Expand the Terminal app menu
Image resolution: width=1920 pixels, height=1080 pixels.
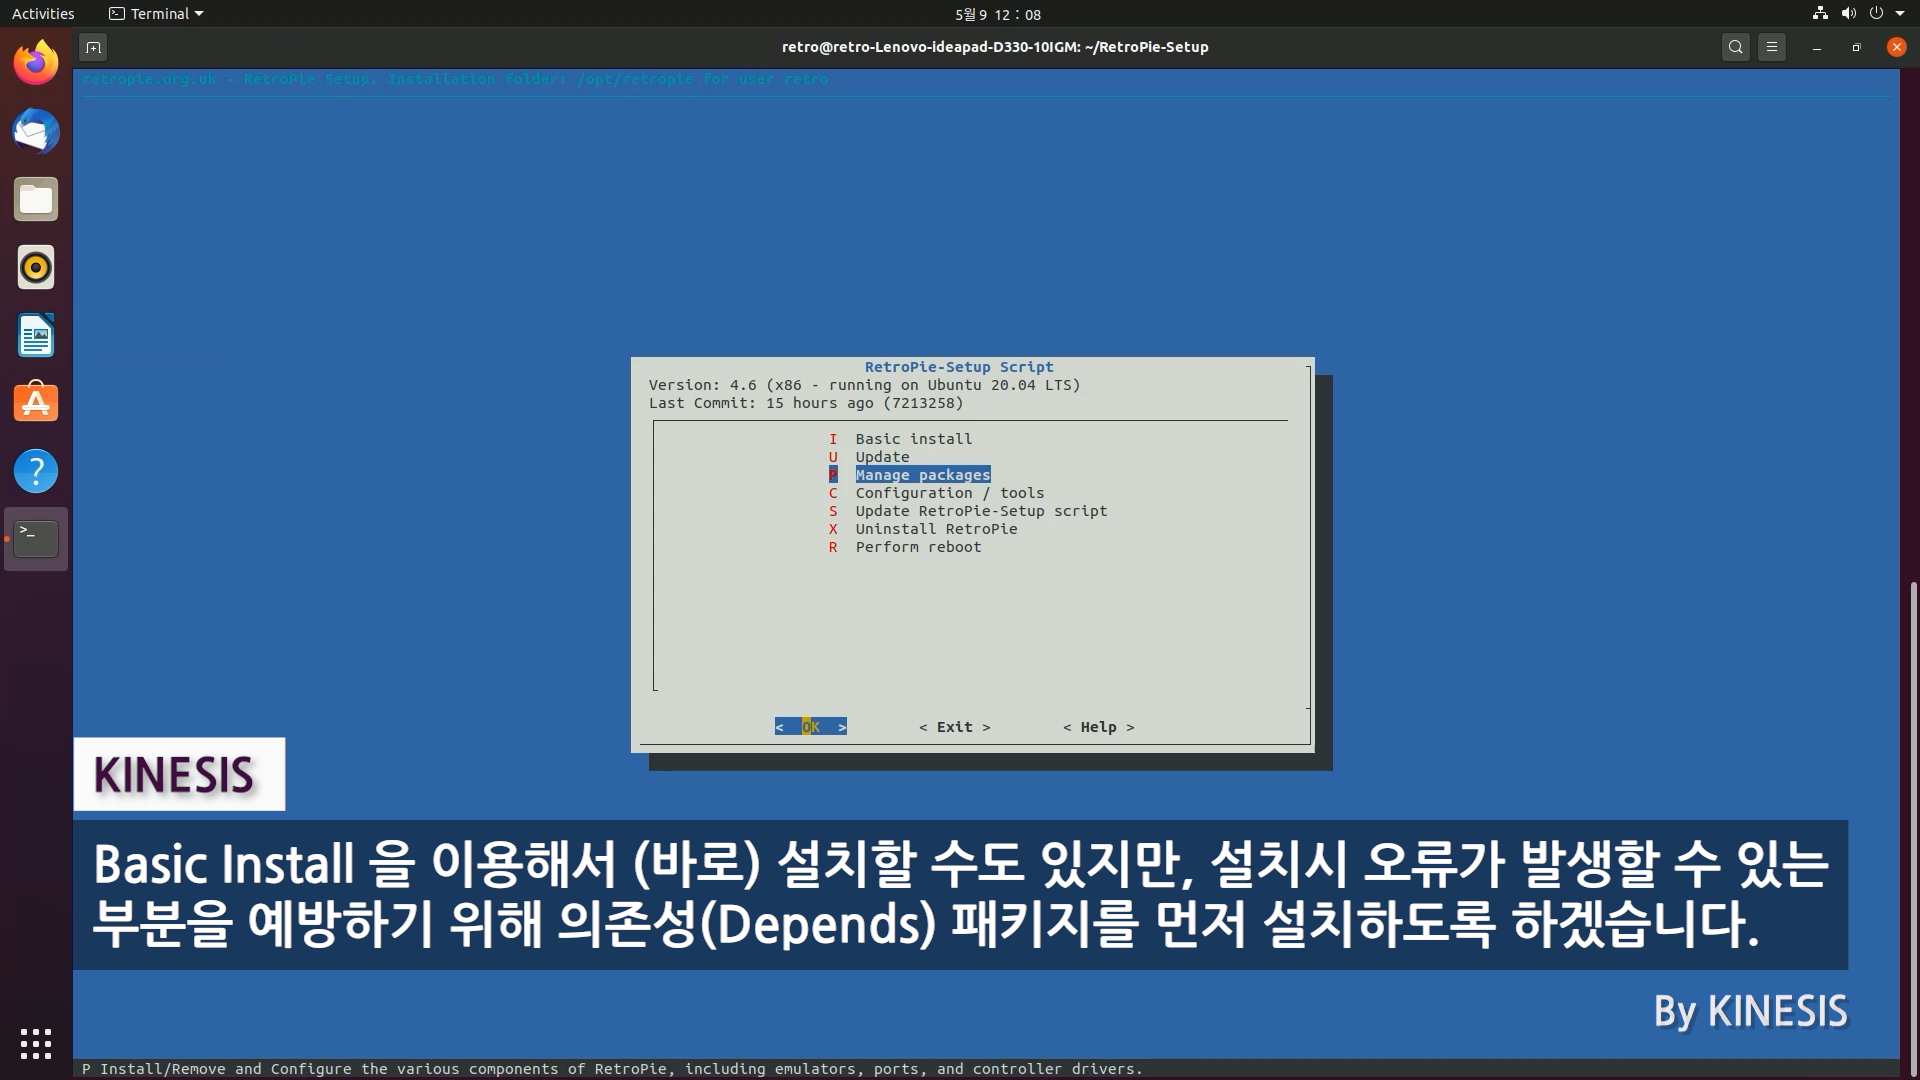[157, 14]
